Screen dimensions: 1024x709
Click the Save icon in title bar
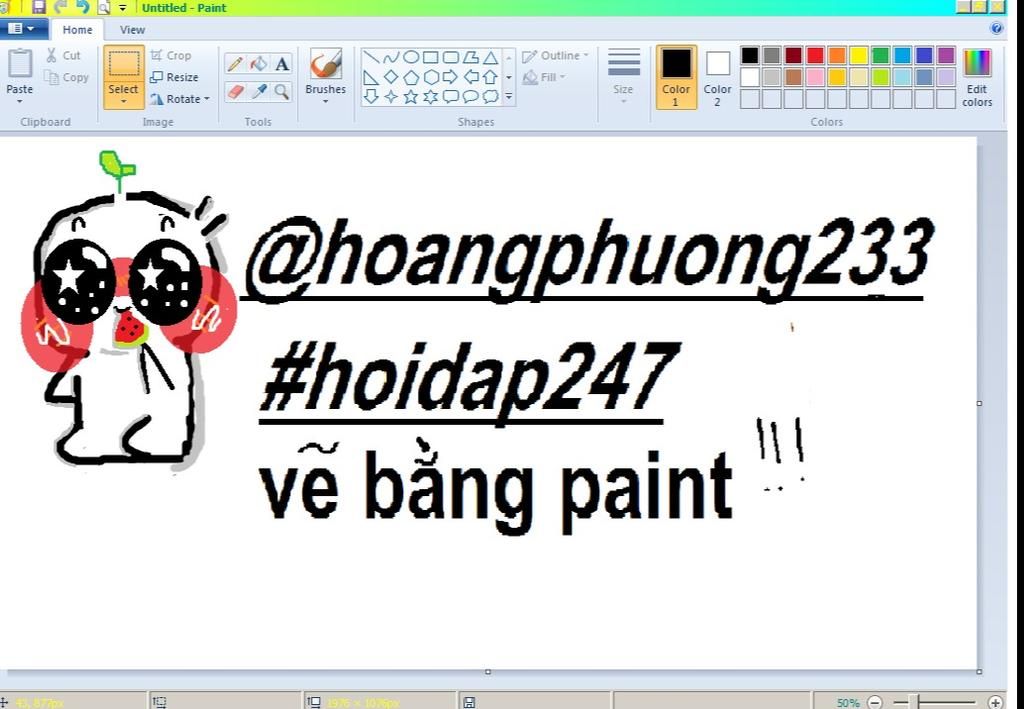[39, 7]
